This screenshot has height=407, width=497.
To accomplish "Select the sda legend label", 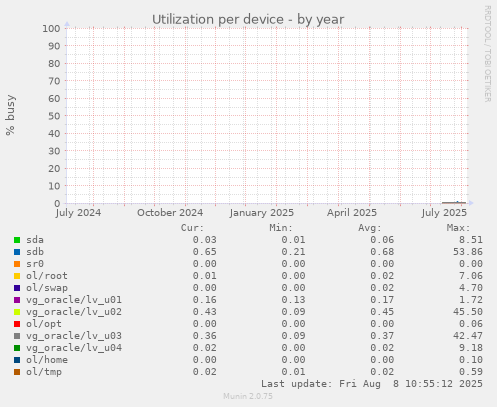I will point(35,240).
